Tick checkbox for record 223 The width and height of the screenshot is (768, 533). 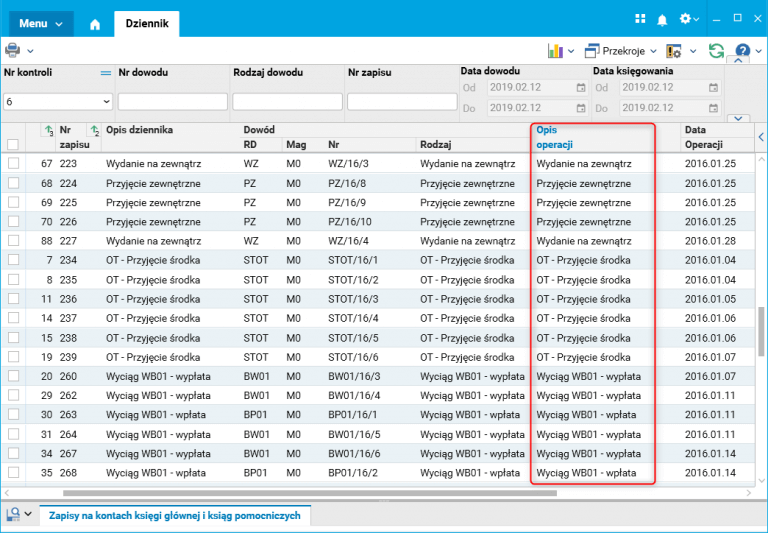(13, 163)
